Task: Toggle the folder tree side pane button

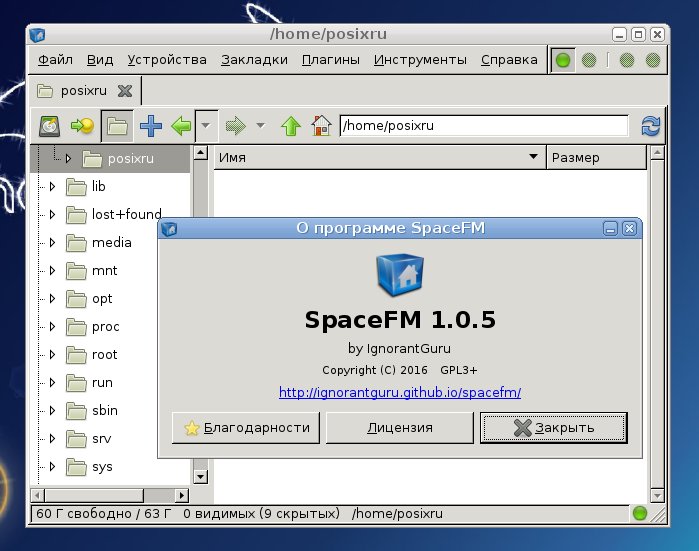Action: [117, 126]
